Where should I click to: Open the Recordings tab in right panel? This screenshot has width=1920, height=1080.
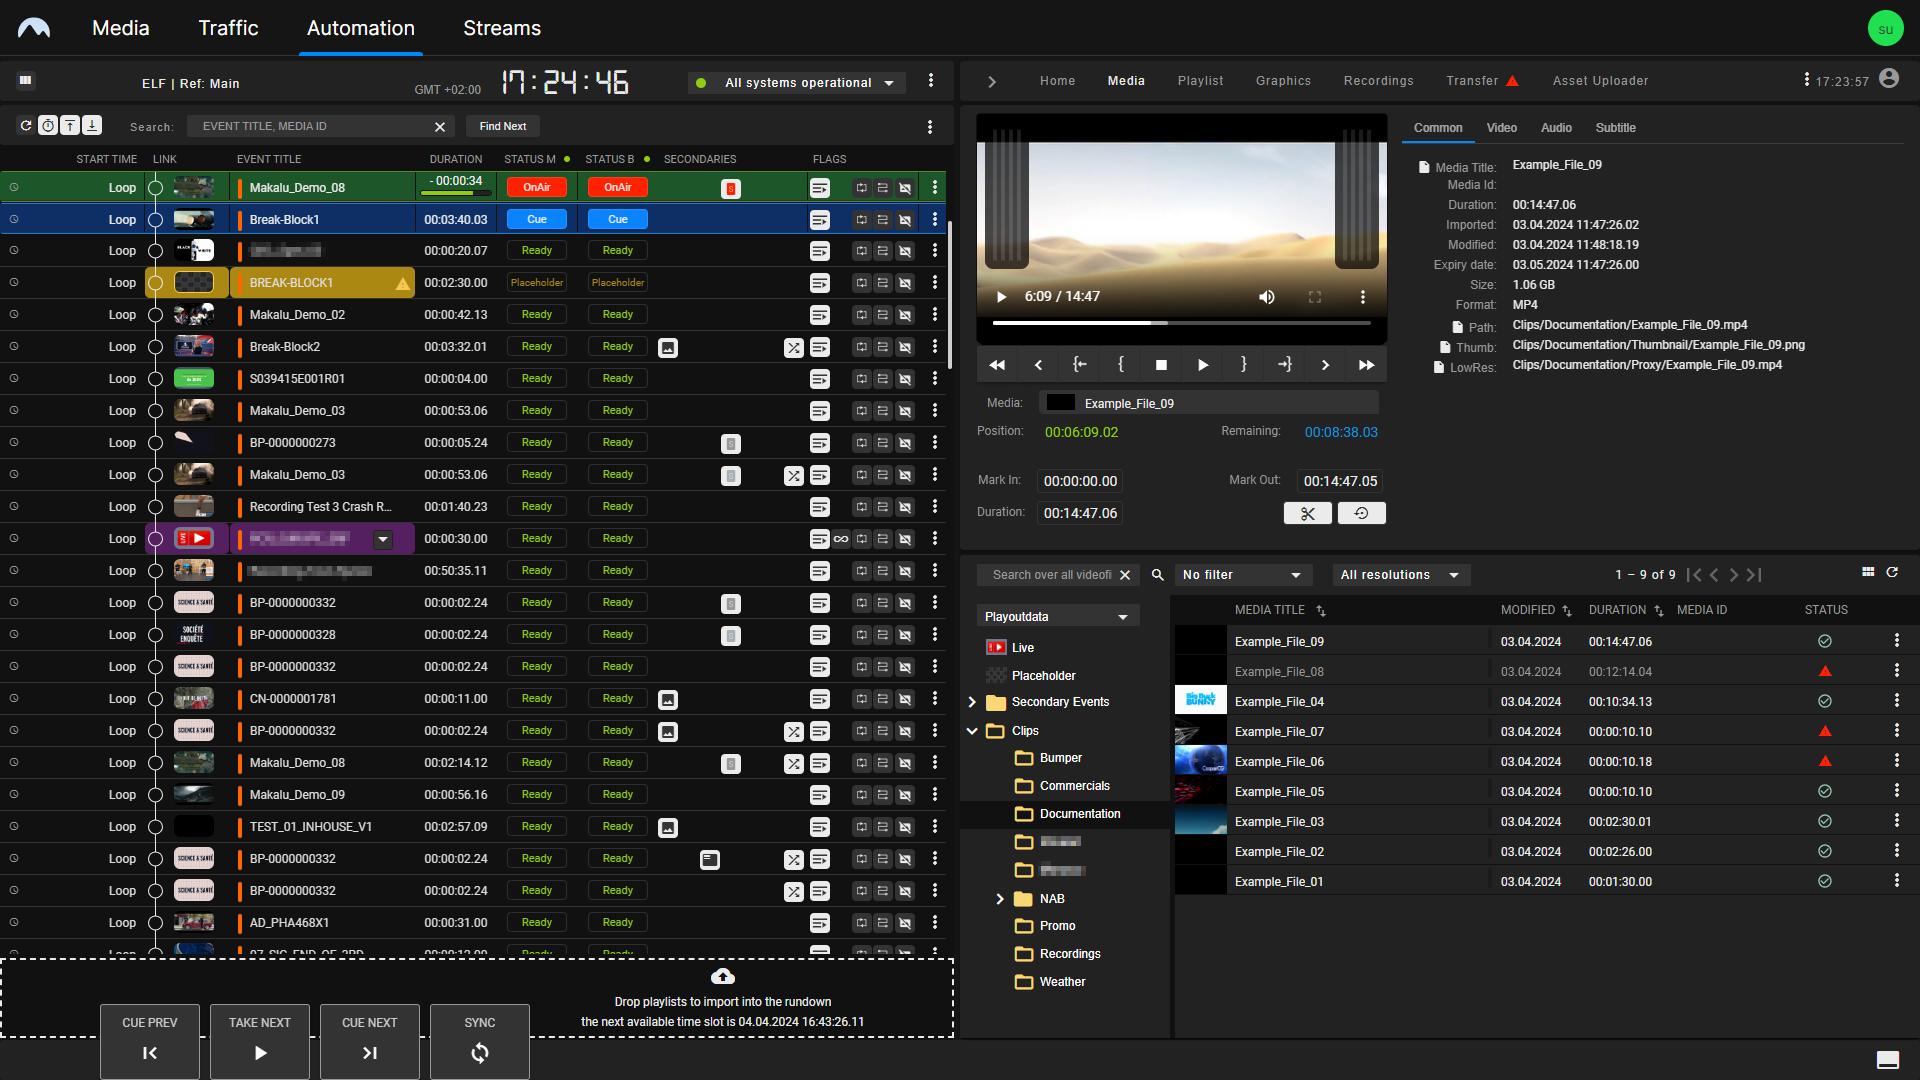pyautogui.click(x=1378, y=81)
